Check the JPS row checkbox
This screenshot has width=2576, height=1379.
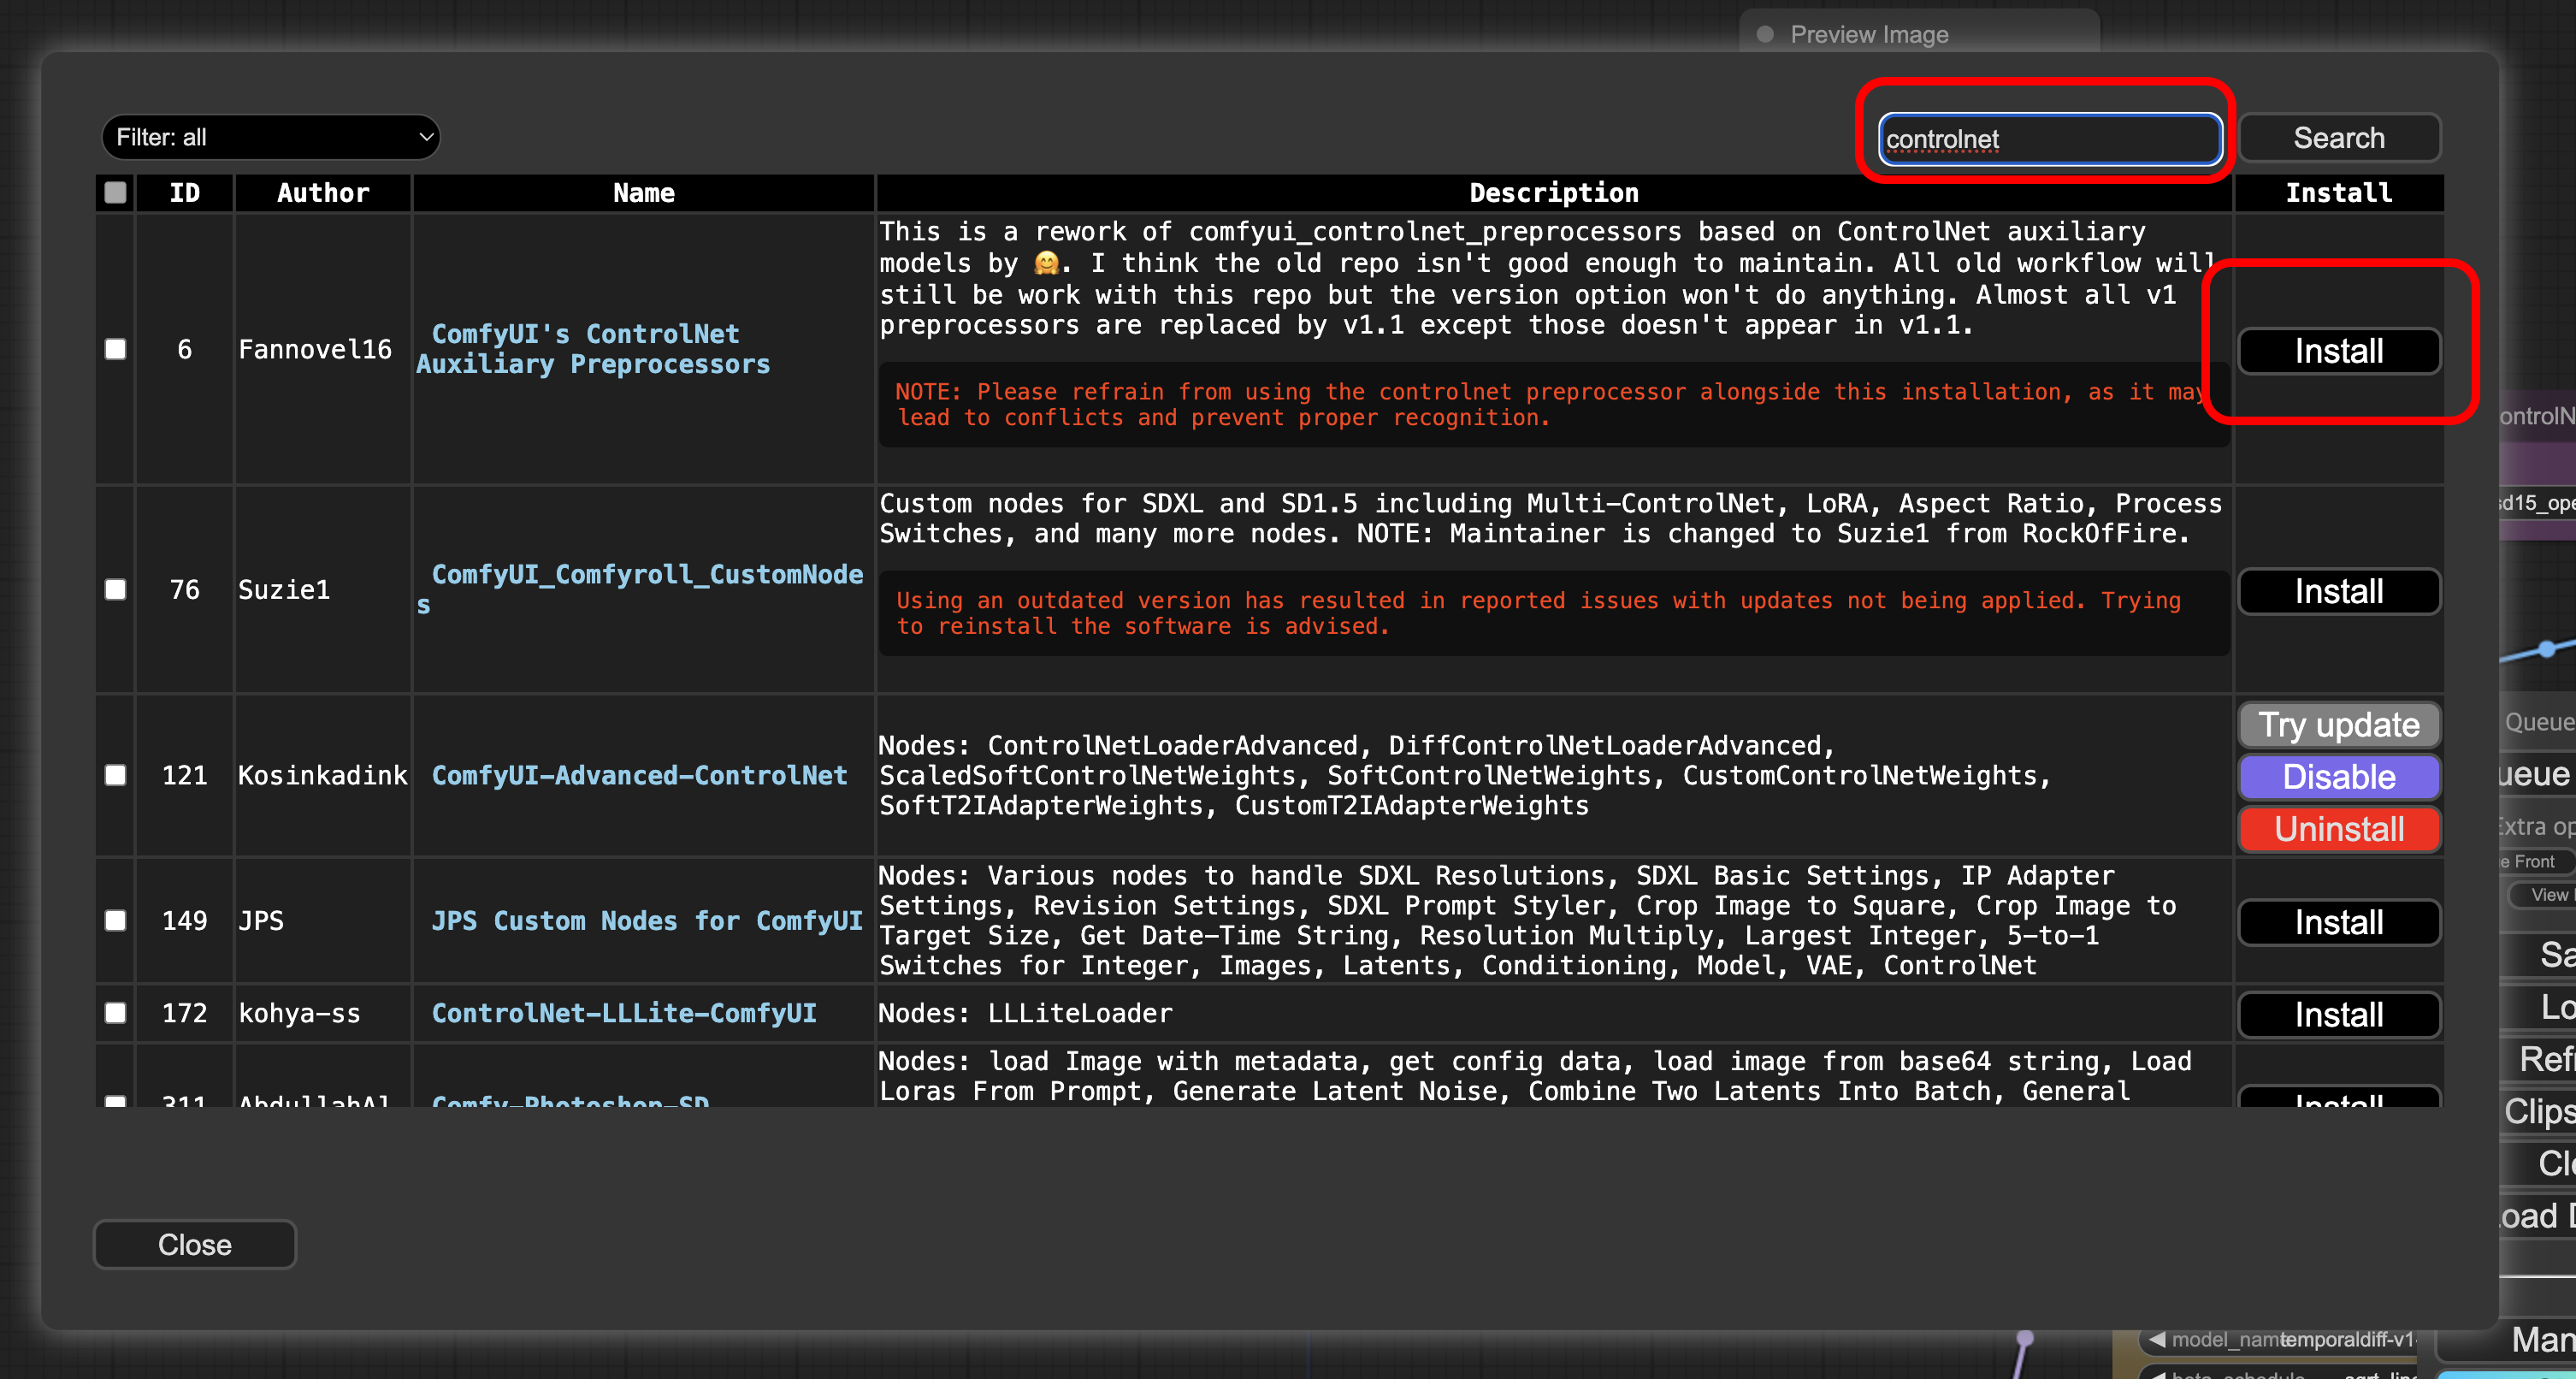pyautogui.click(x=115, y=920)
